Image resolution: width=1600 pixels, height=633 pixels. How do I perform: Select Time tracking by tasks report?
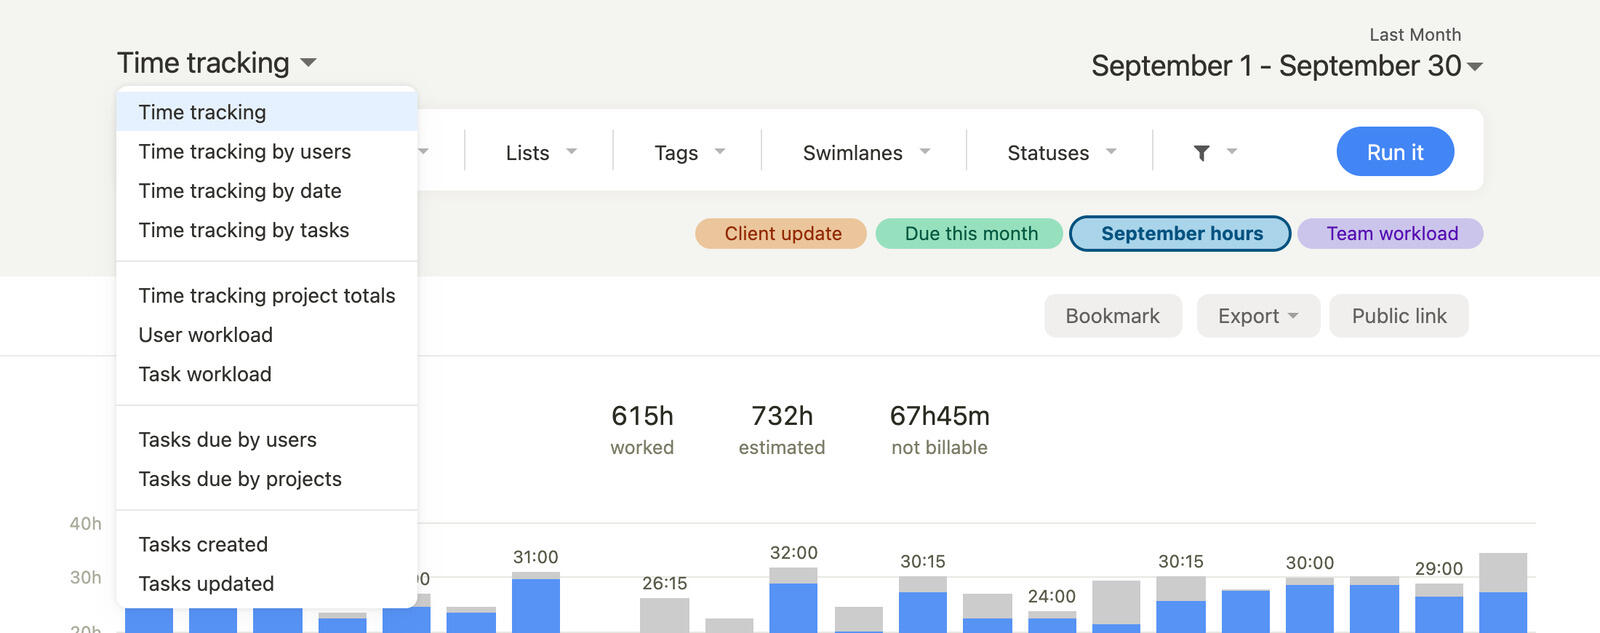coord(266,230)
